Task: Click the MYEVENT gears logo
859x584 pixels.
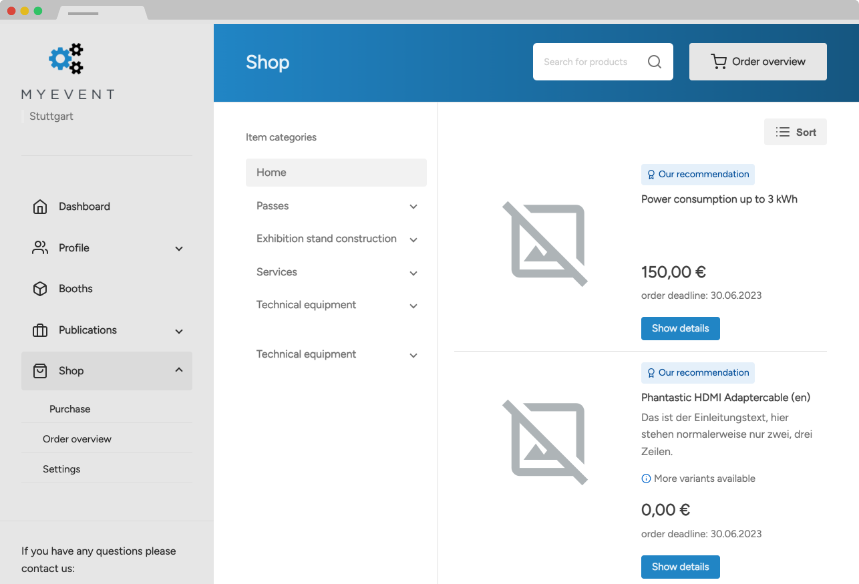Action: (67, 59)
